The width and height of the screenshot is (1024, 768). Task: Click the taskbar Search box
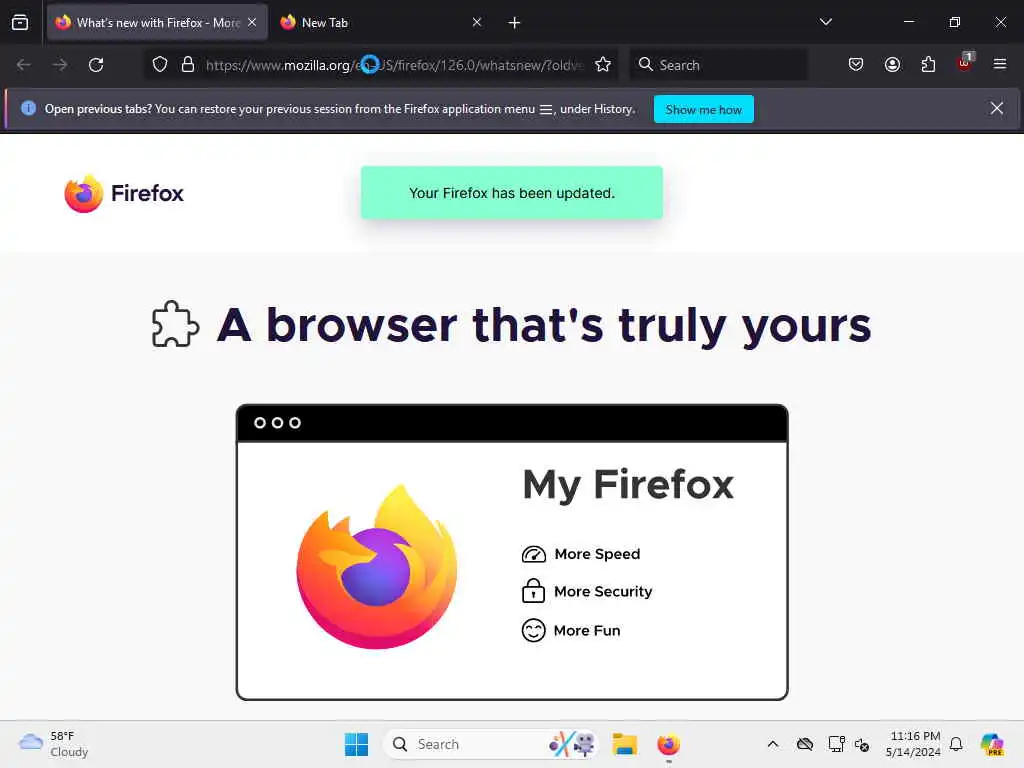point(490,744)
